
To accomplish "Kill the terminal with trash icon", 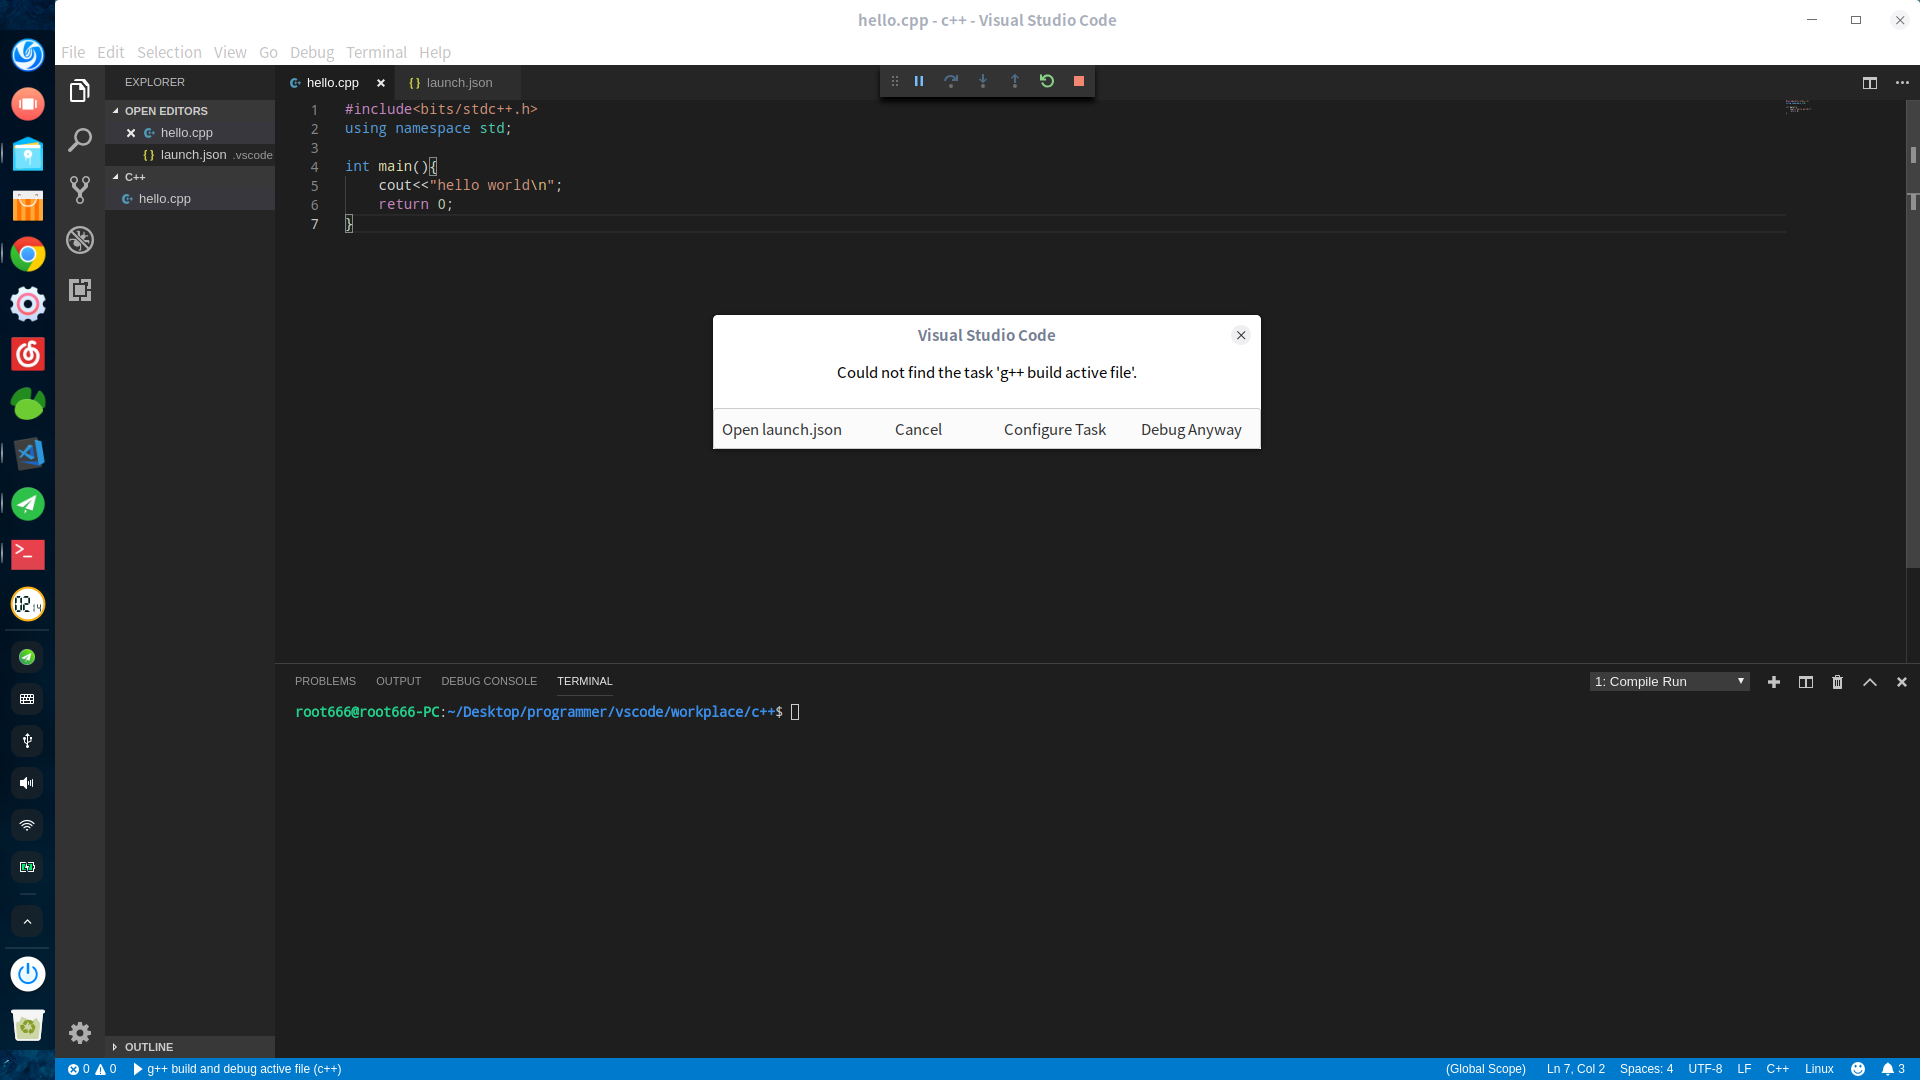I will coord(1838,682).
